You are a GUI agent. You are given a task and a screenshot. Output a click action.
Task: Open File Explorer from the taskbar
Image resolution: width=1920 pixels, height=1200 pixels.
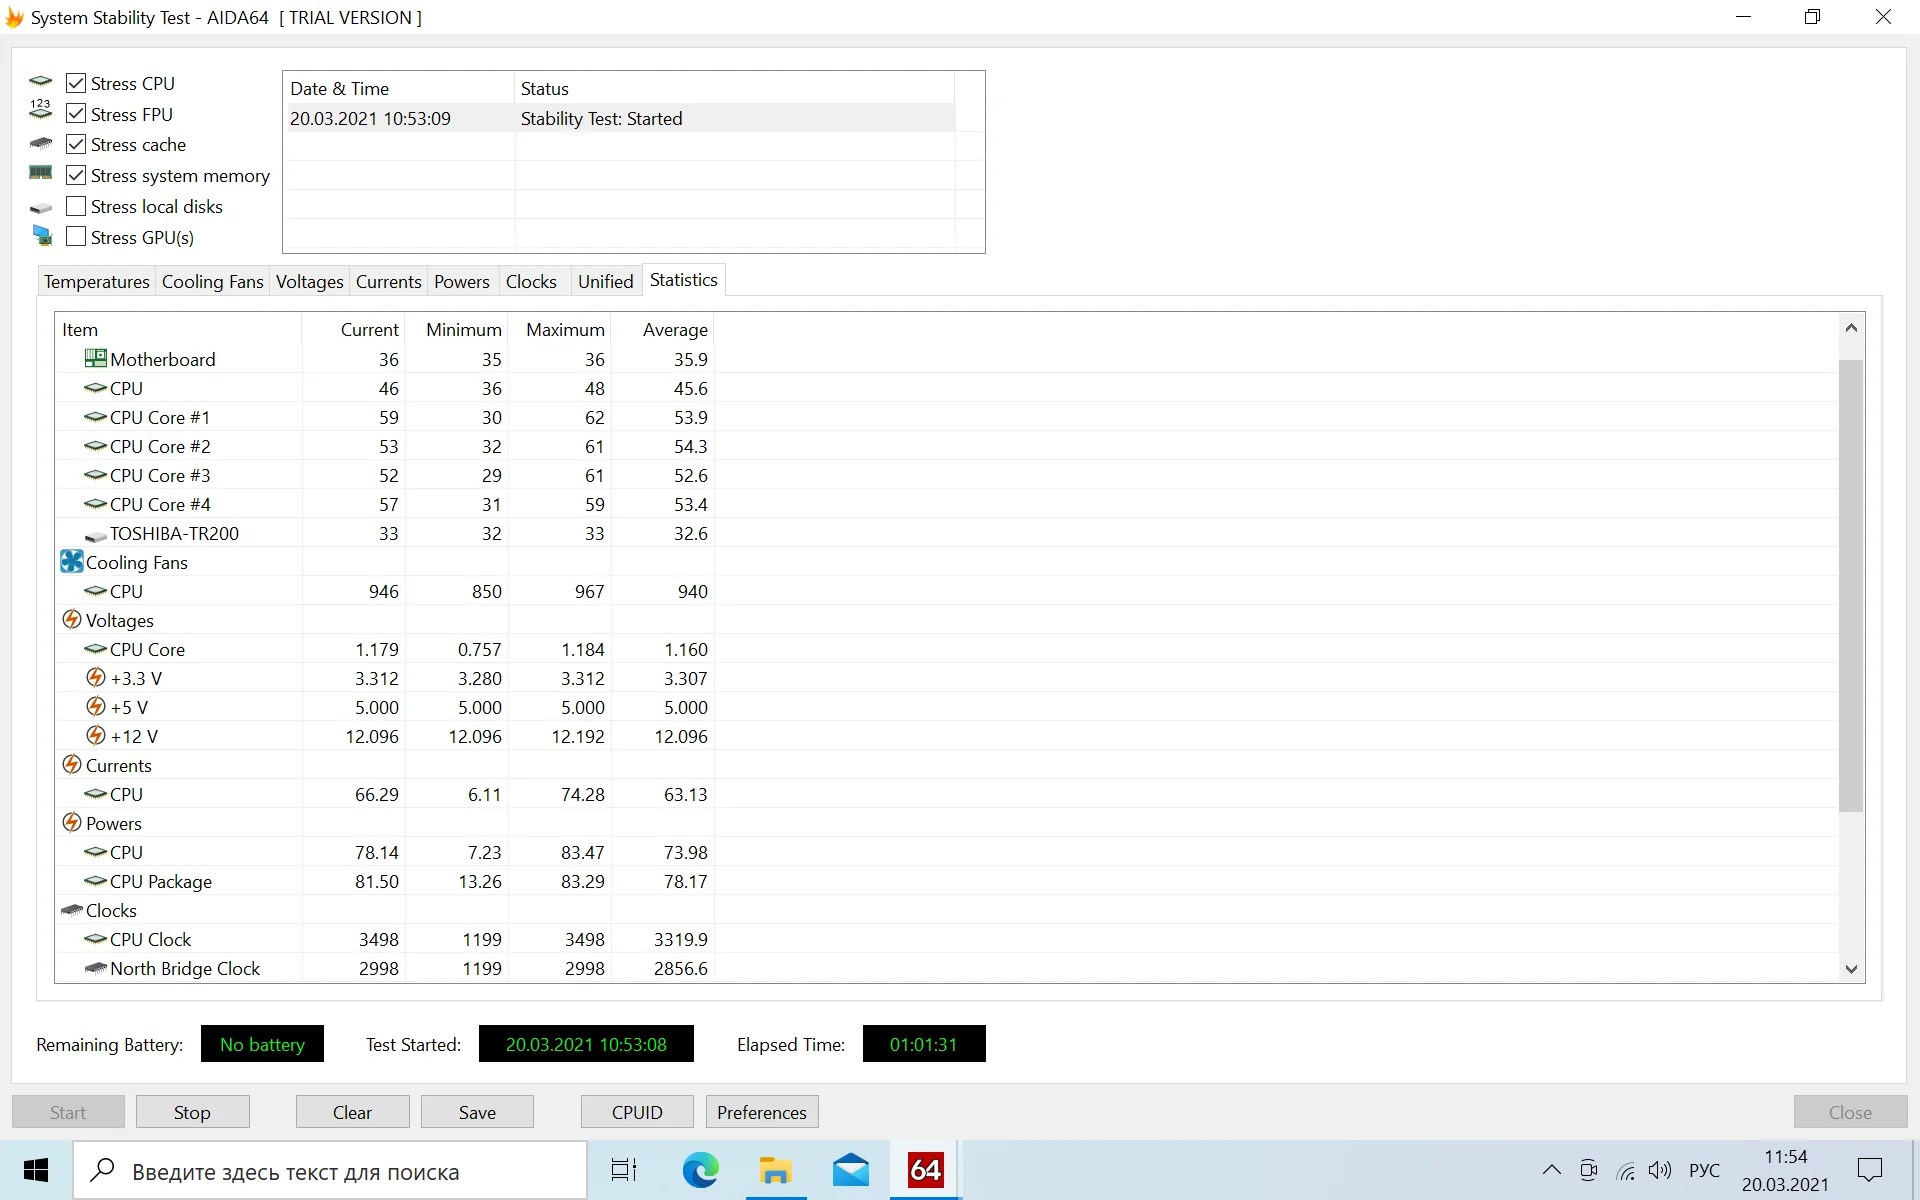coord(775,1170)
